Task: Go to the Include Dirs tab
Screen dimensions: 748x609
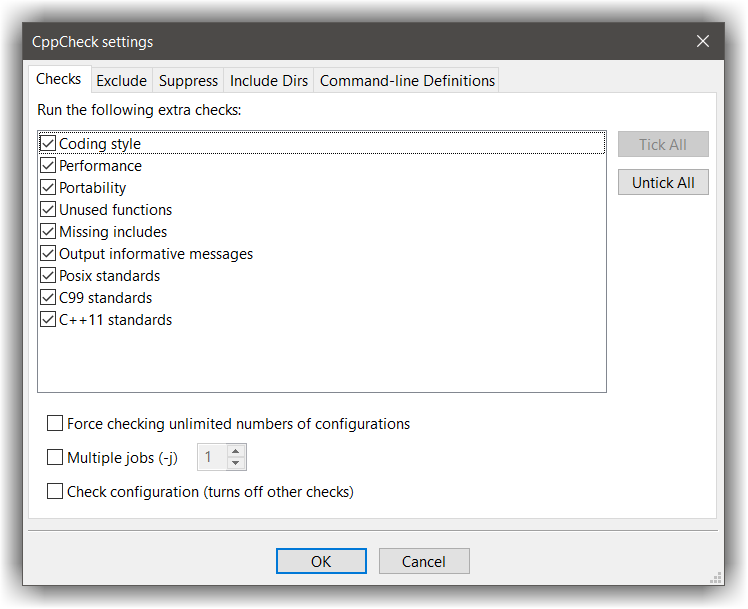Action: point(268,81)
